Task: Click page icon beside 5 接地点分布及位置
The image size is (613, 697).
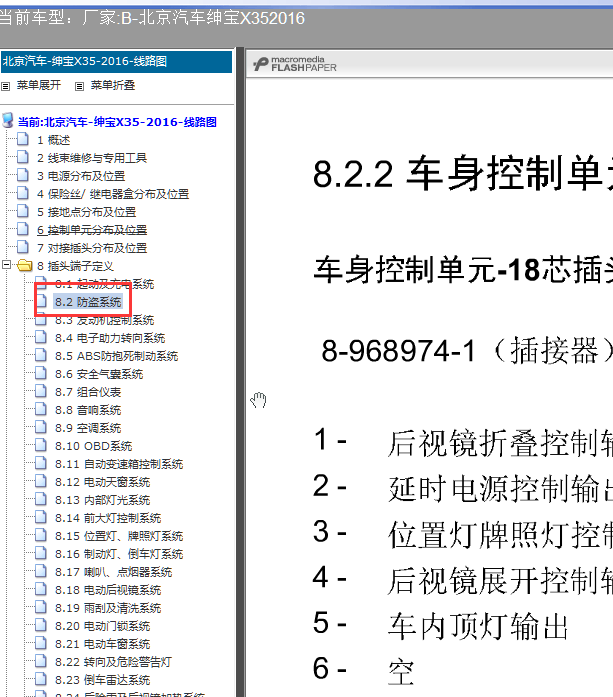Action: tap(23, 211)
